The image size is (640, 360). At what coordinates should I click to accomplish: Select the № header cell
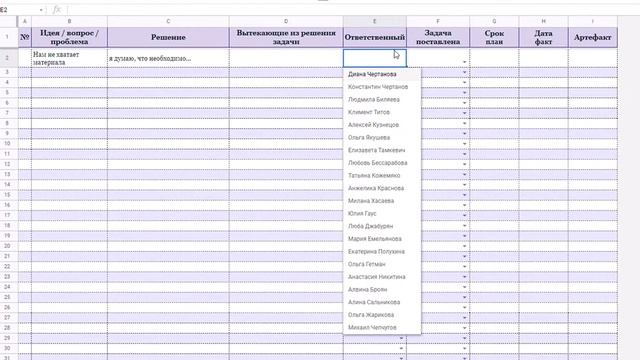pyautogui.click(x=24, y=37)
